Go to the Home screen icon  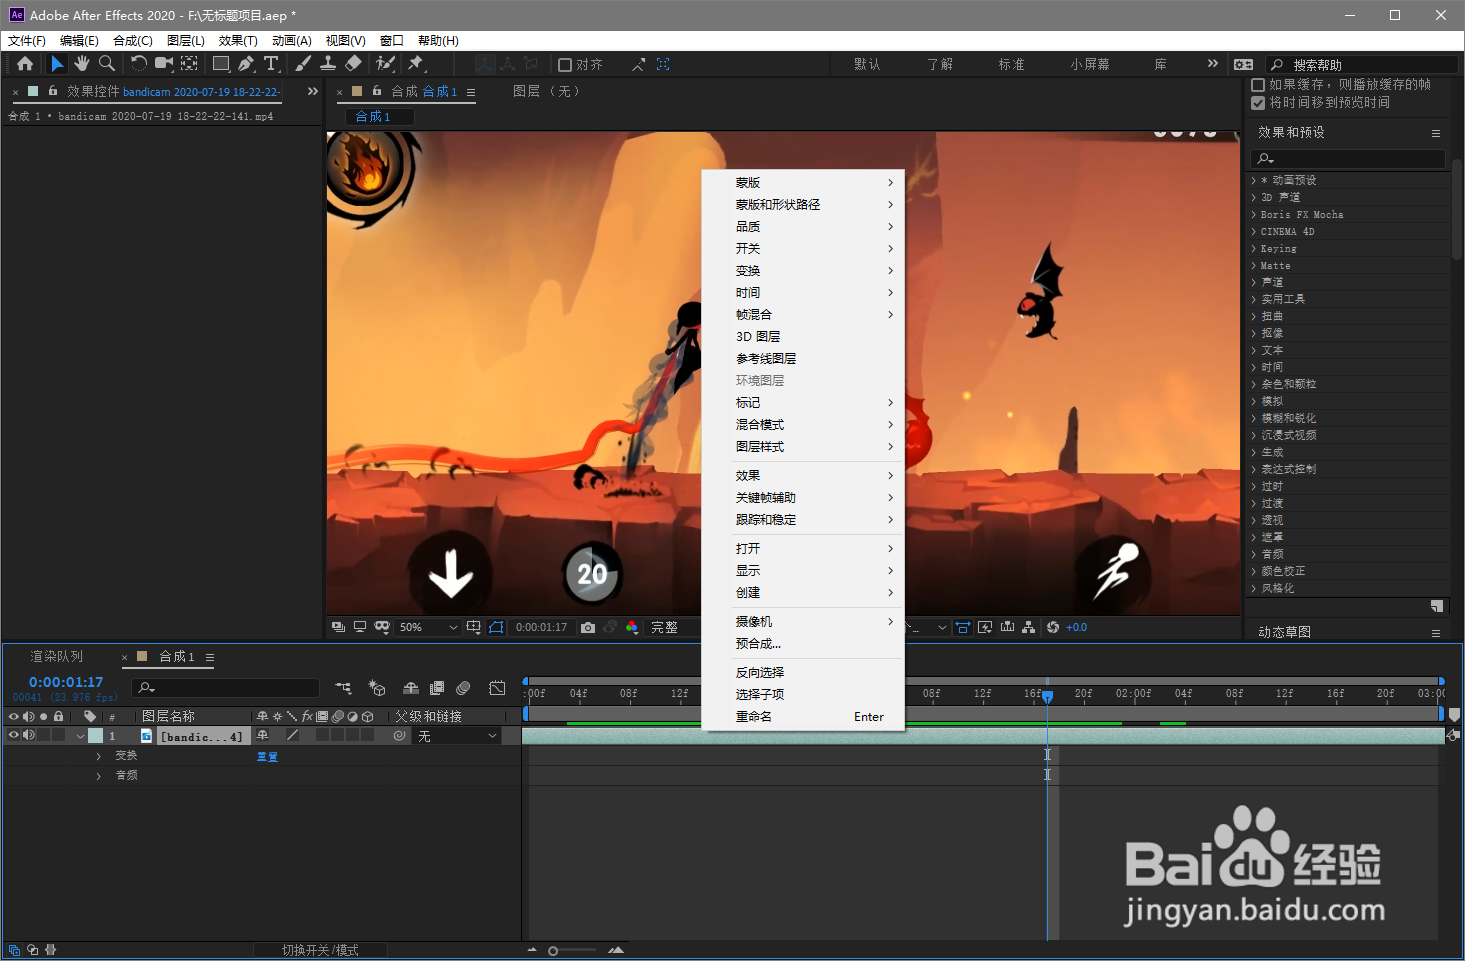coord(25,64)
